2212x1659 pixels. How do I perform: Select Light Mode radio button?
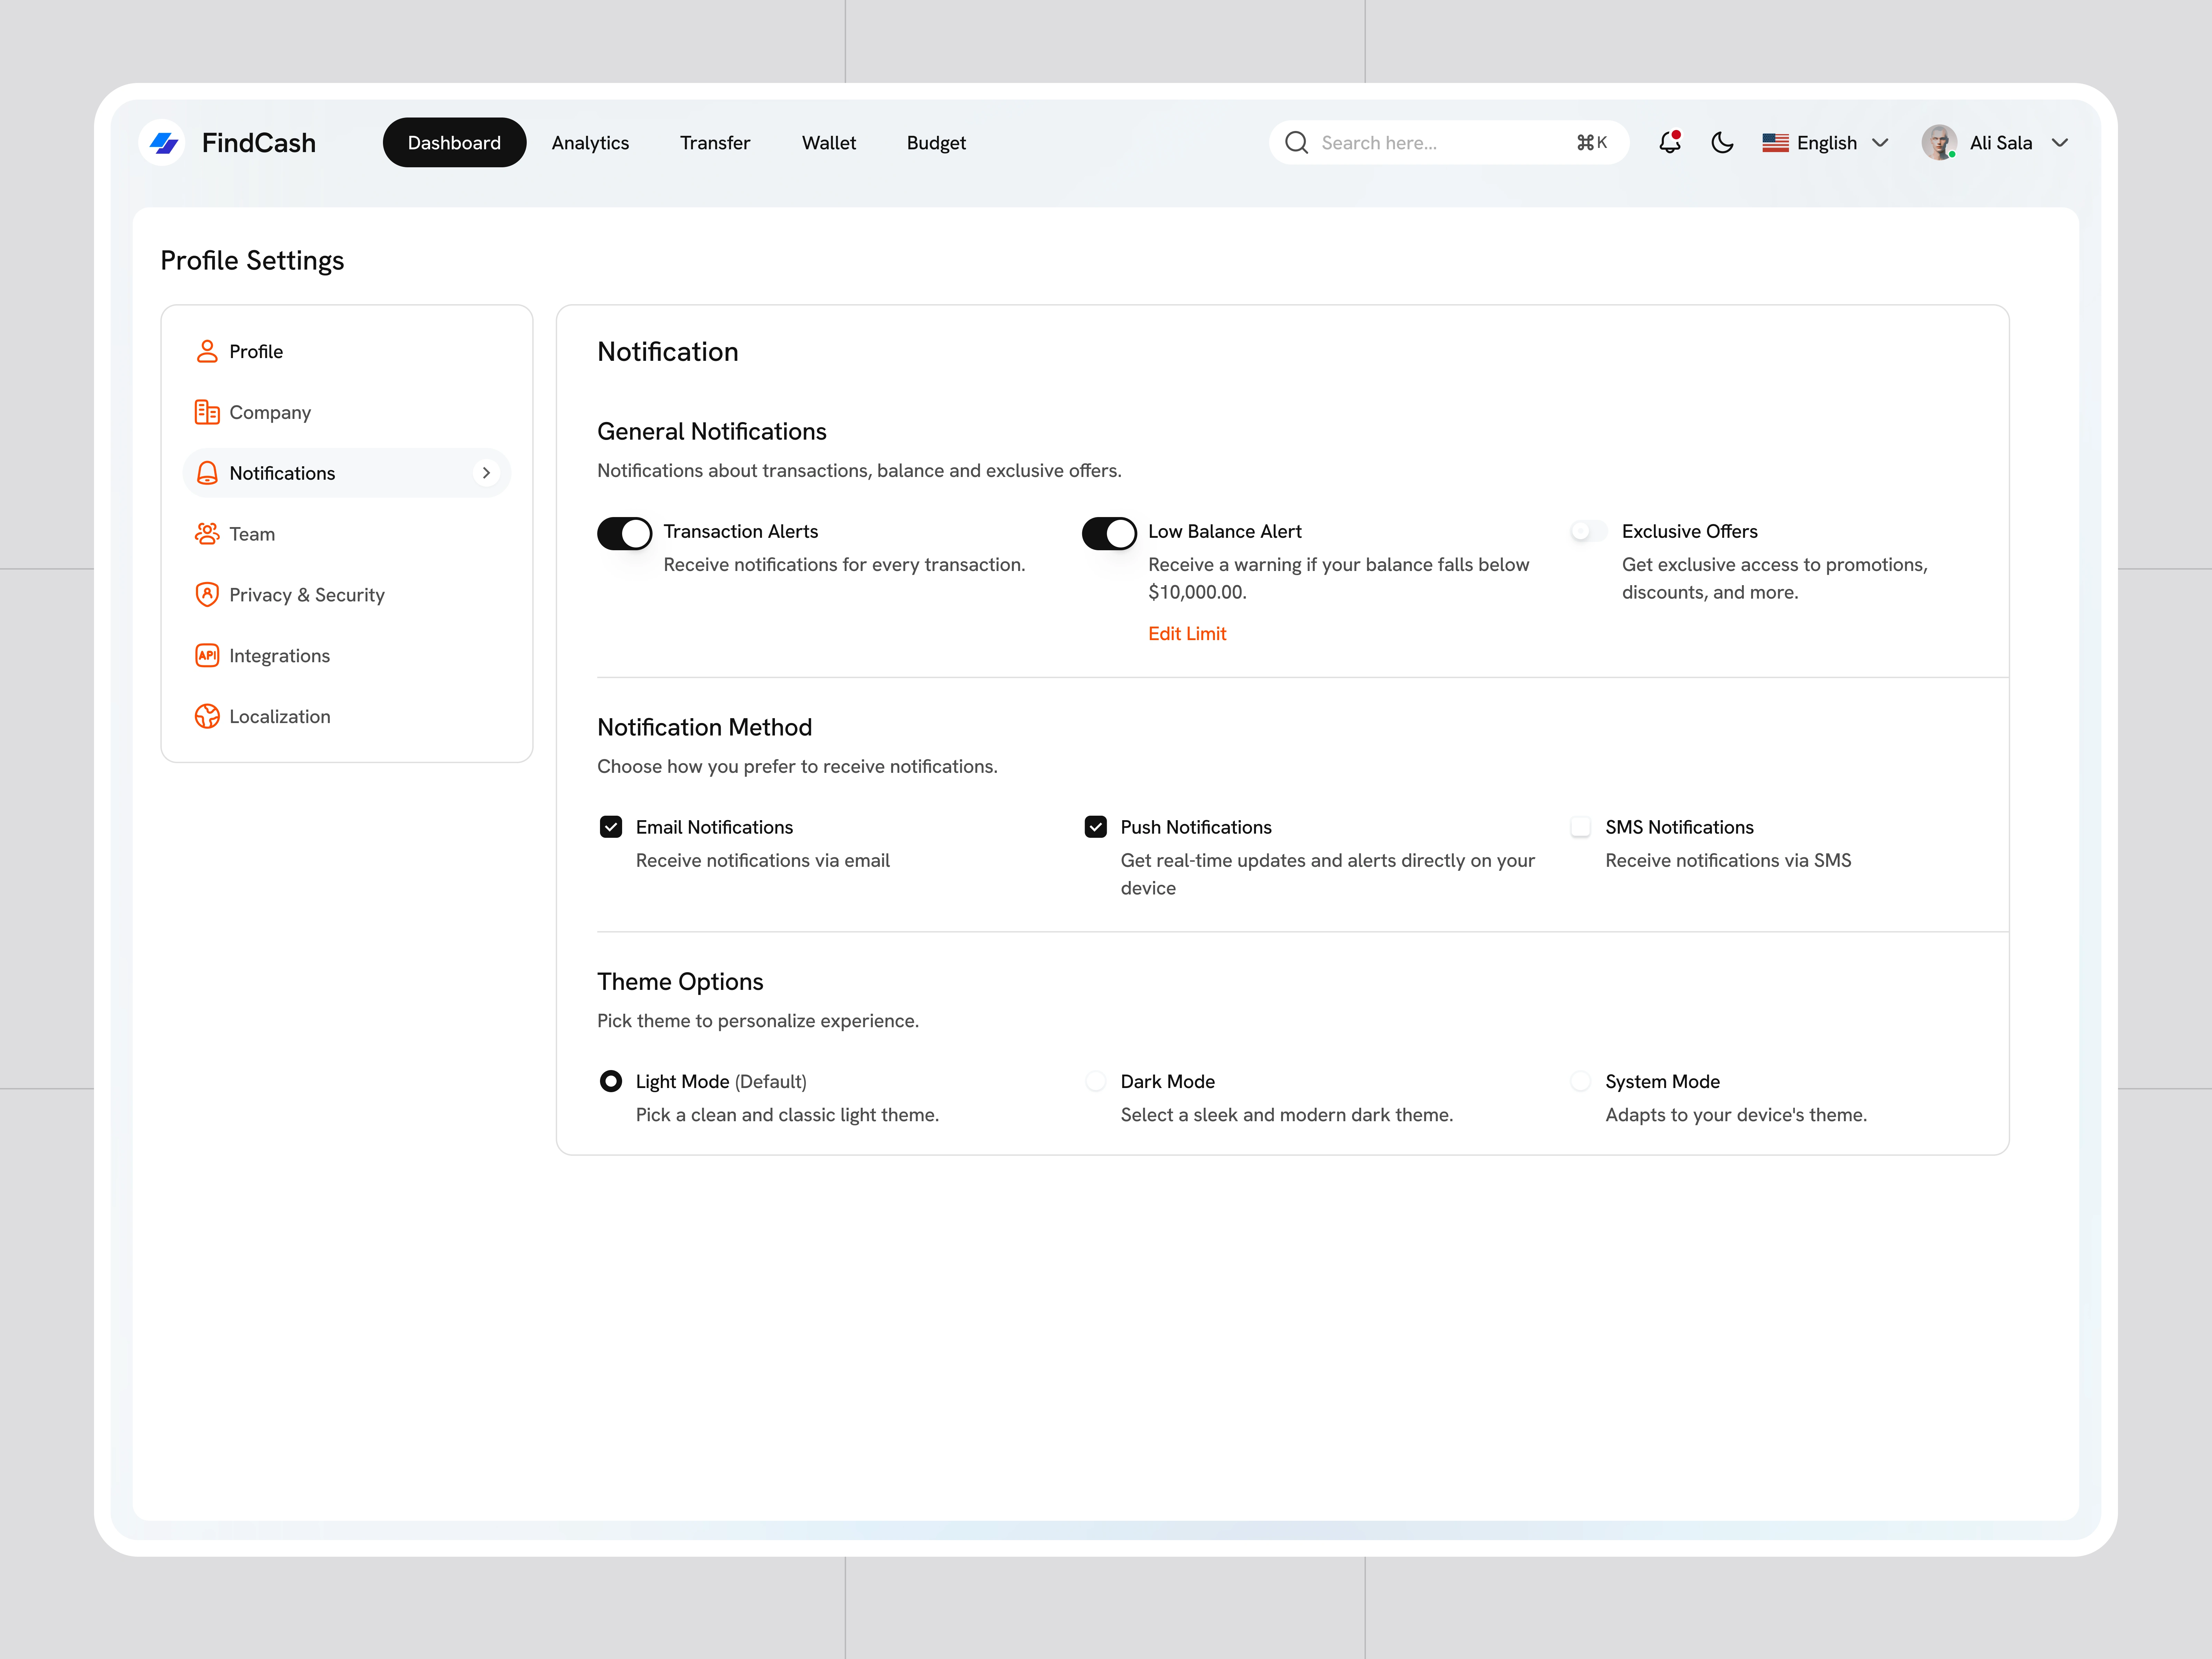pyautogui.click(x=611, y=1081)
